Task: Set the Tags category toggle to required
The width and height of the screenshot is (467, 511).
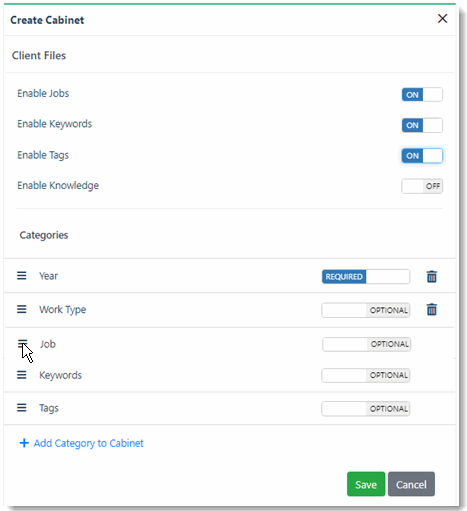Action: [366, 409]
